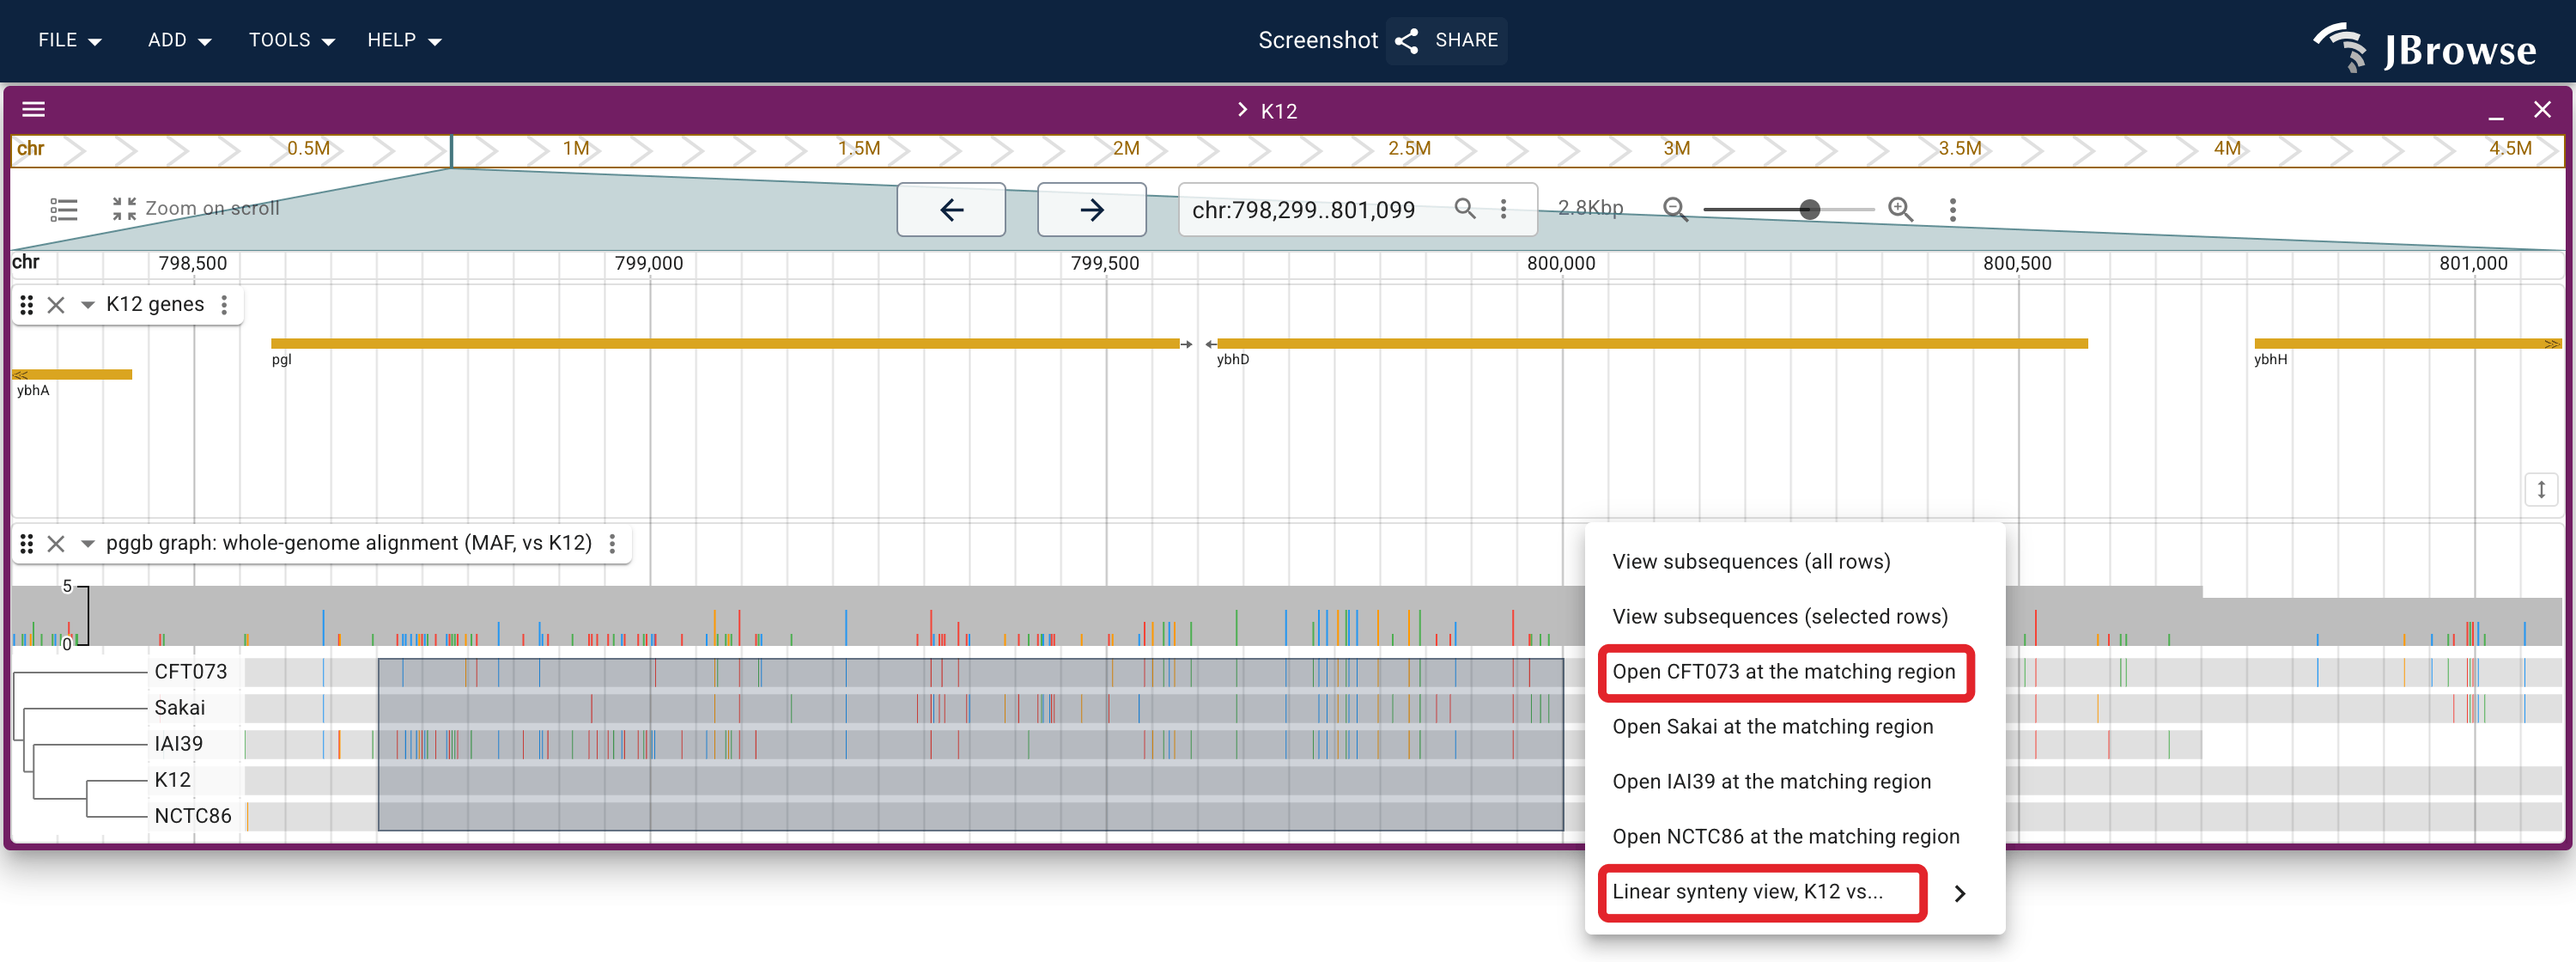Collapse the K12 genes track
The height and width of the screenshot is (962, 2576).
[87, 305]
